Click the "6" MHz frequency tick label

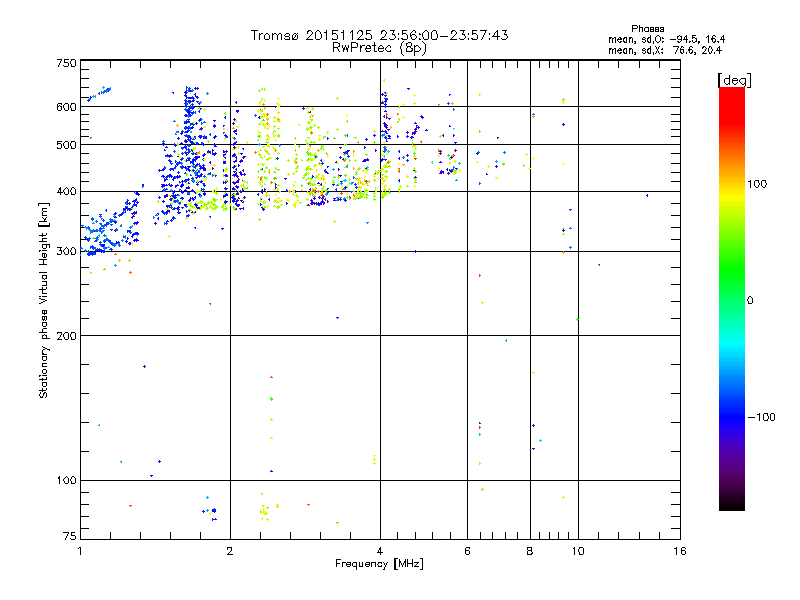467,551
